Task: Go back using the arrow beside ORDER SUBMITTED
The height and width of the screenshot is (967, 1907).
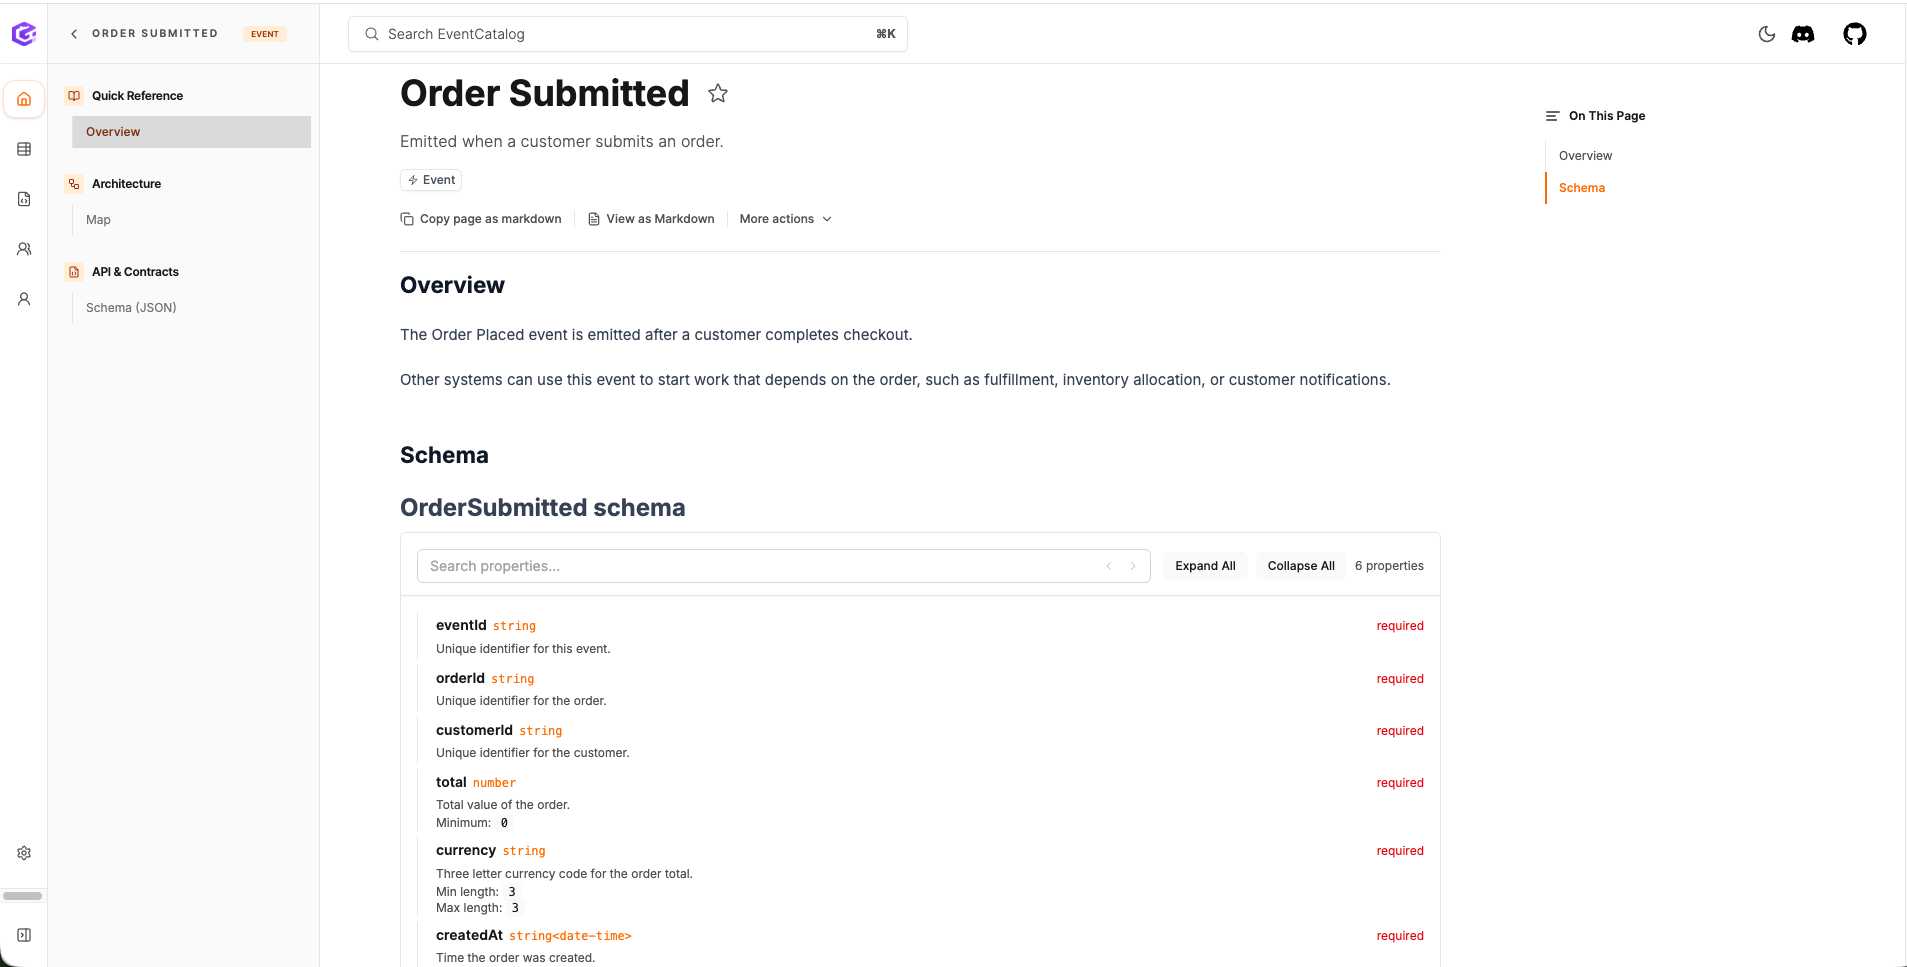Action: (x=74, y=34)
